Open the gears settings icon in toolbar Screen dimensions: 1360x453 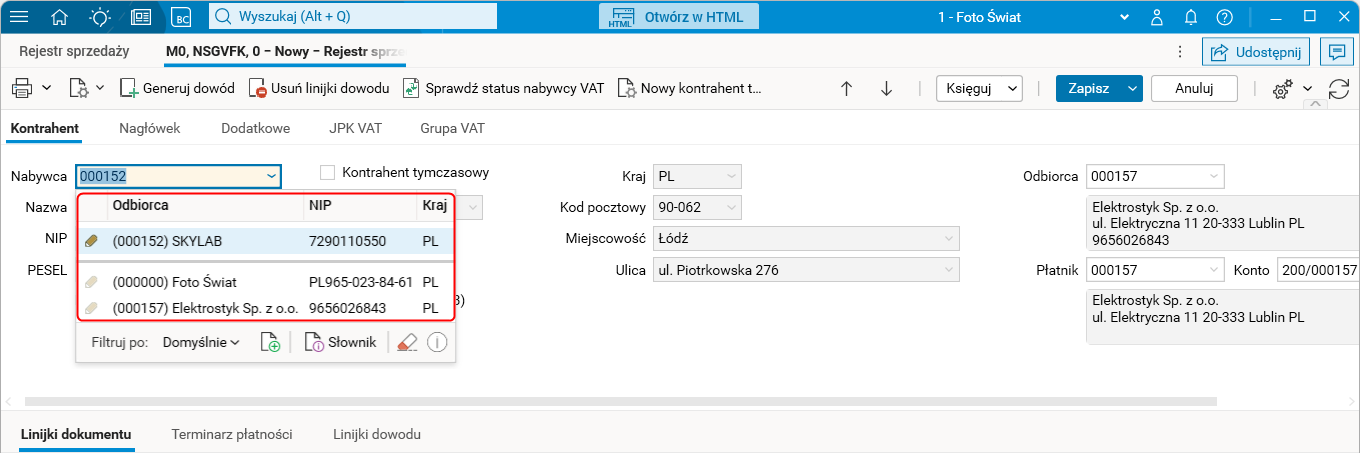tap(1281, 89)
